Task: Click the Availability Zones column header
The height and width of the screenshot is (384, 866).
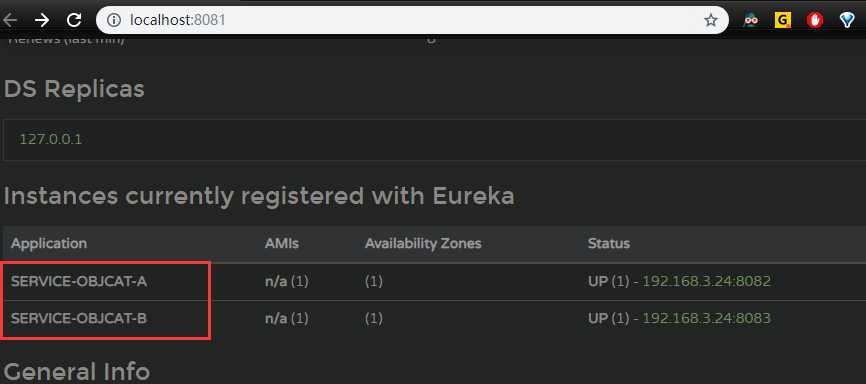Action: (423, 243)
